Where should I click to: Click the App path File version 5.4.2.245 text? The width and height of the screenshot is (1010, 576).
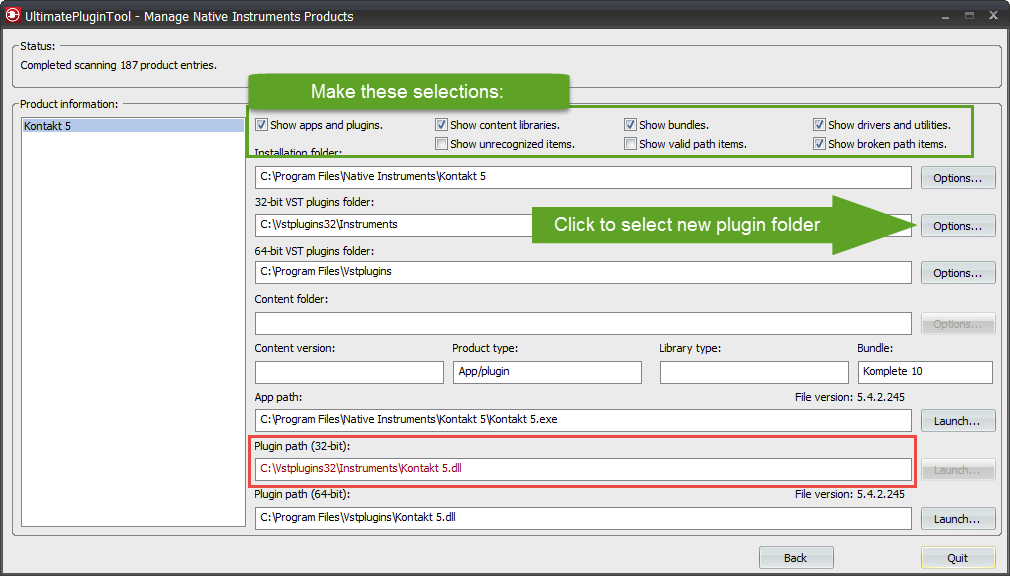[850, 398]
